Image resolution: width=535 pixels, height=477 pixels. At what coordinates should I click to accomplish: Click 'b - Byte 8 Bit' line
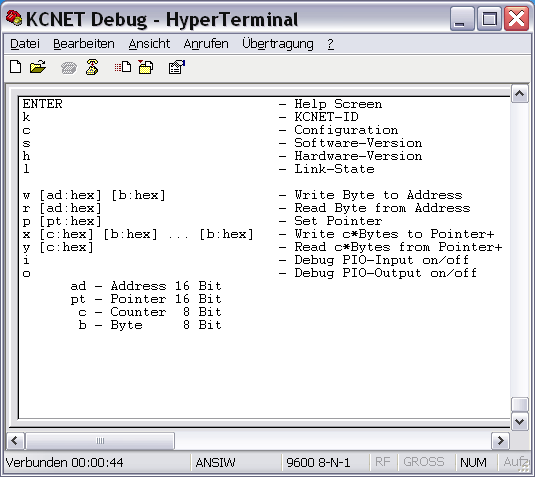pos(150,325)
